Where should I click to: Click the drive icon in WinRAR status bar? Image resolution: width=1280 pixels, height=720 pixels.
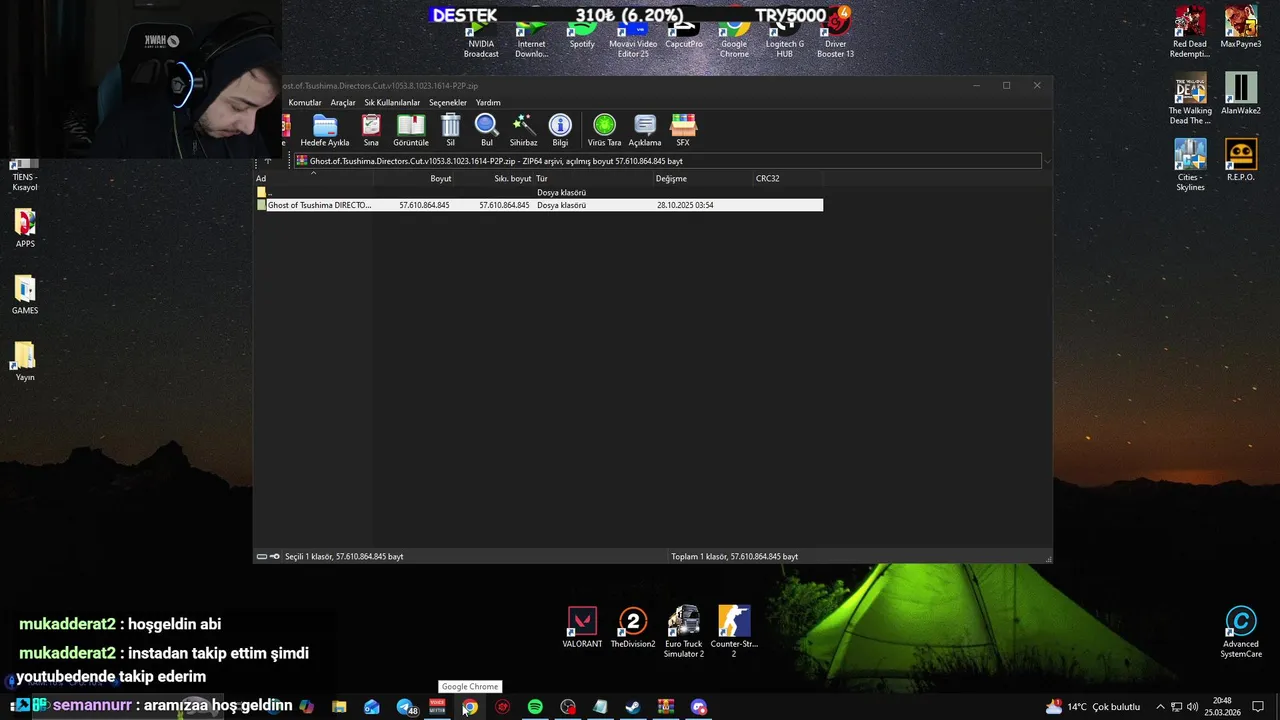coord(262,556)
